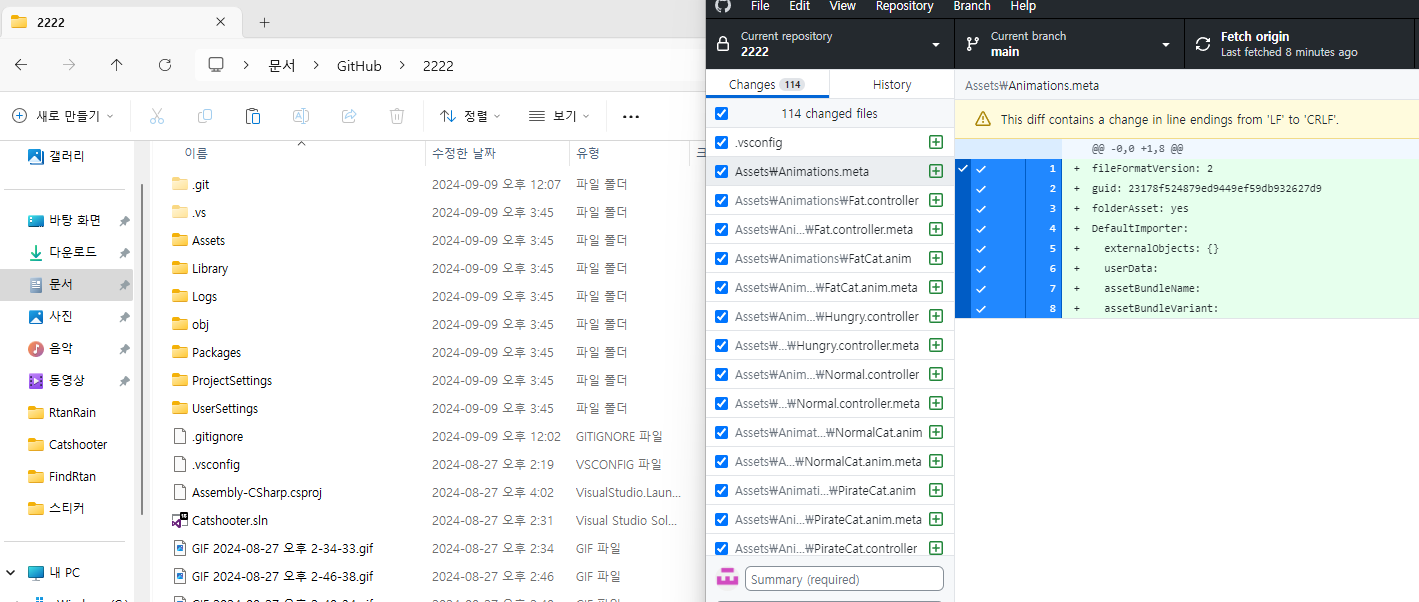
Task: Click the 문서 breadcrumb in the address bar
Action: (x=282, y=65)
